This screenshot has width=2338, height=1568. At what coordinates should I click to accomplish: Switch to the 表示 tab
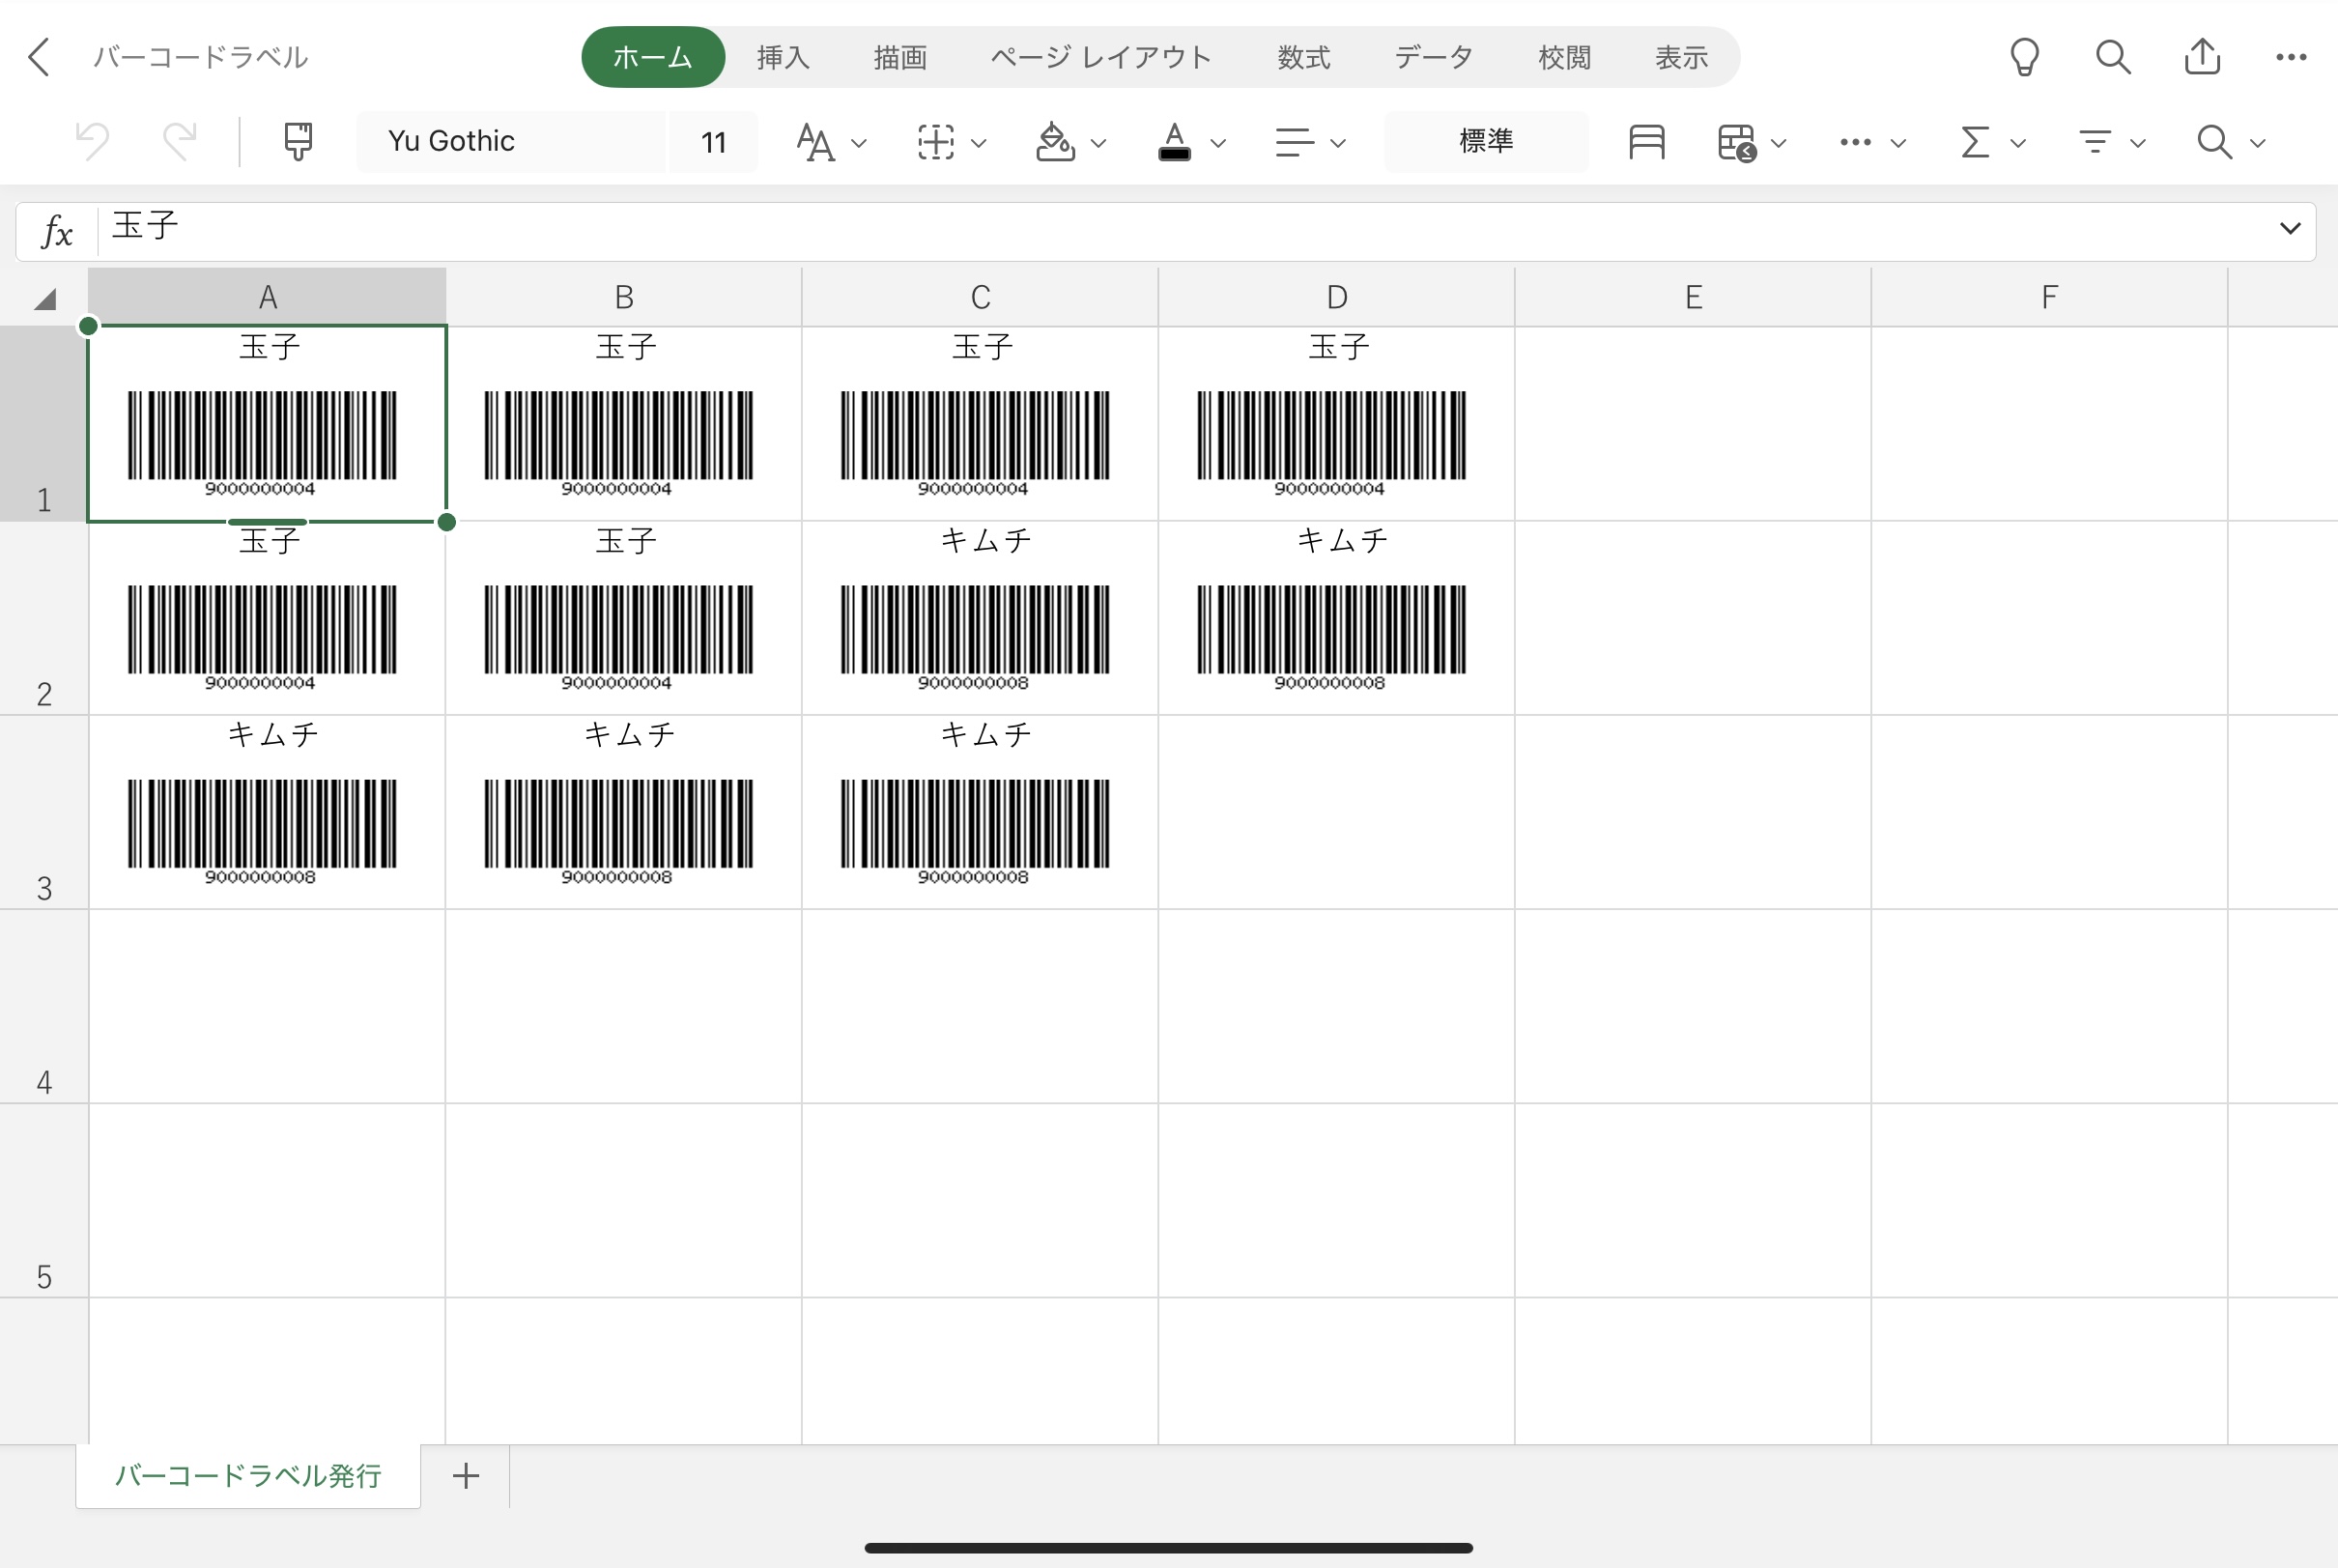1681,57
